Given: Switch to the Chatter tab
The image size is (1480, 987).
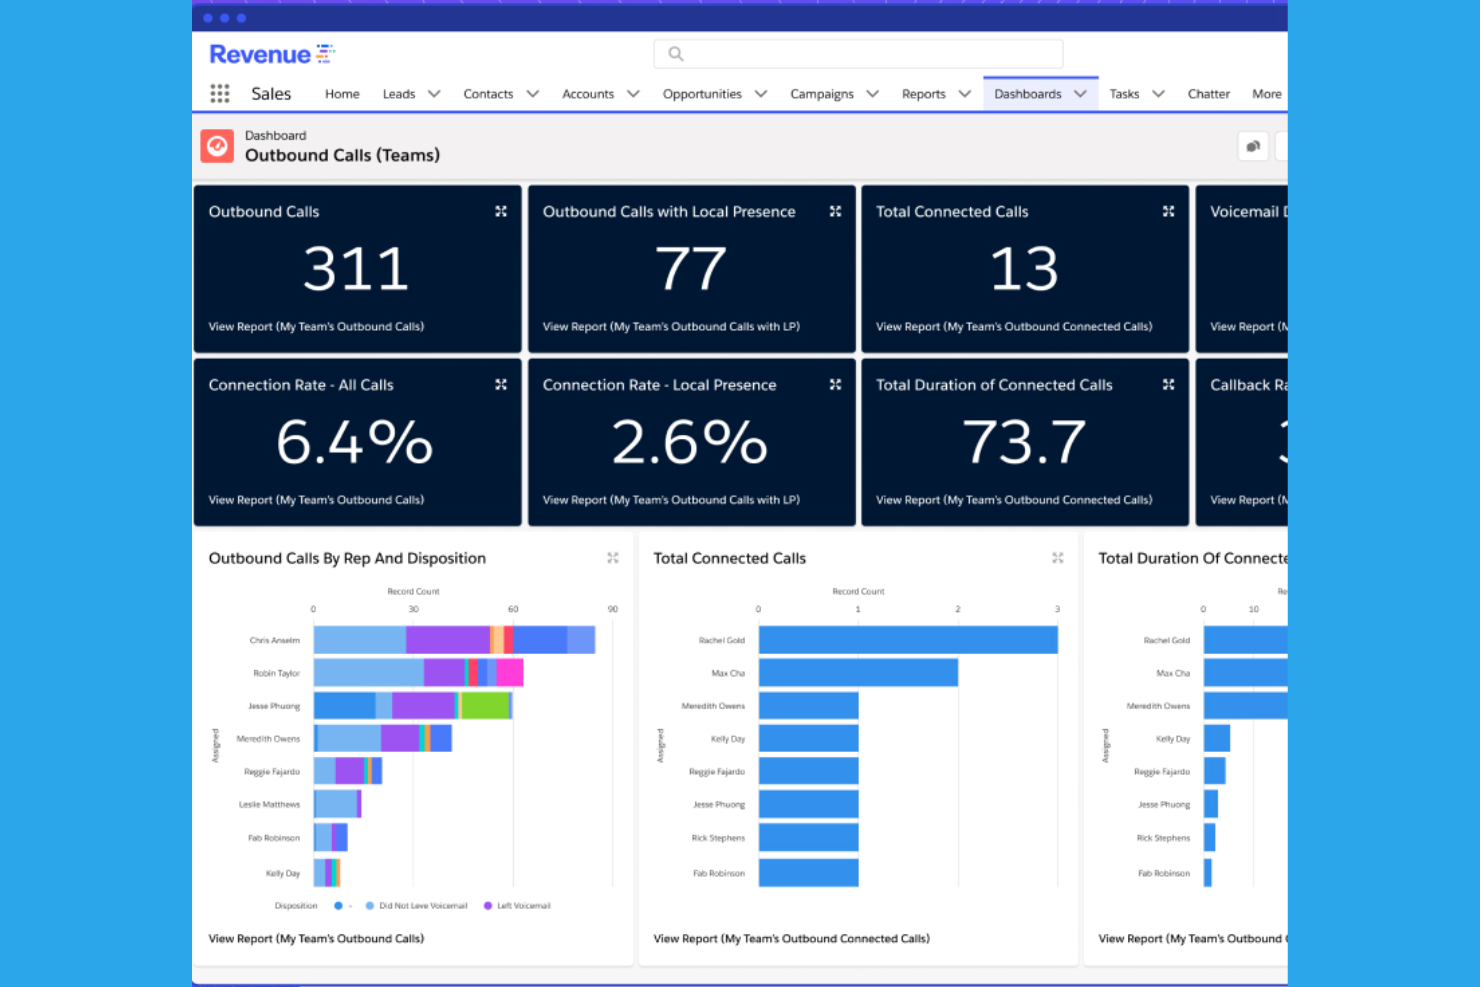Looking at the screenshot, I should pos(1208,94).
